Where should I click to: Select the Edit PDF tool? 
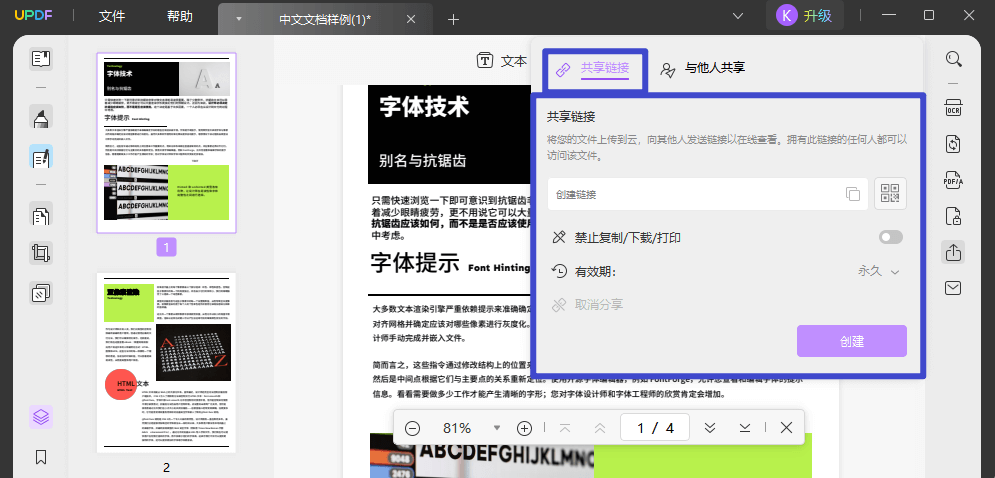pos(41,157)
